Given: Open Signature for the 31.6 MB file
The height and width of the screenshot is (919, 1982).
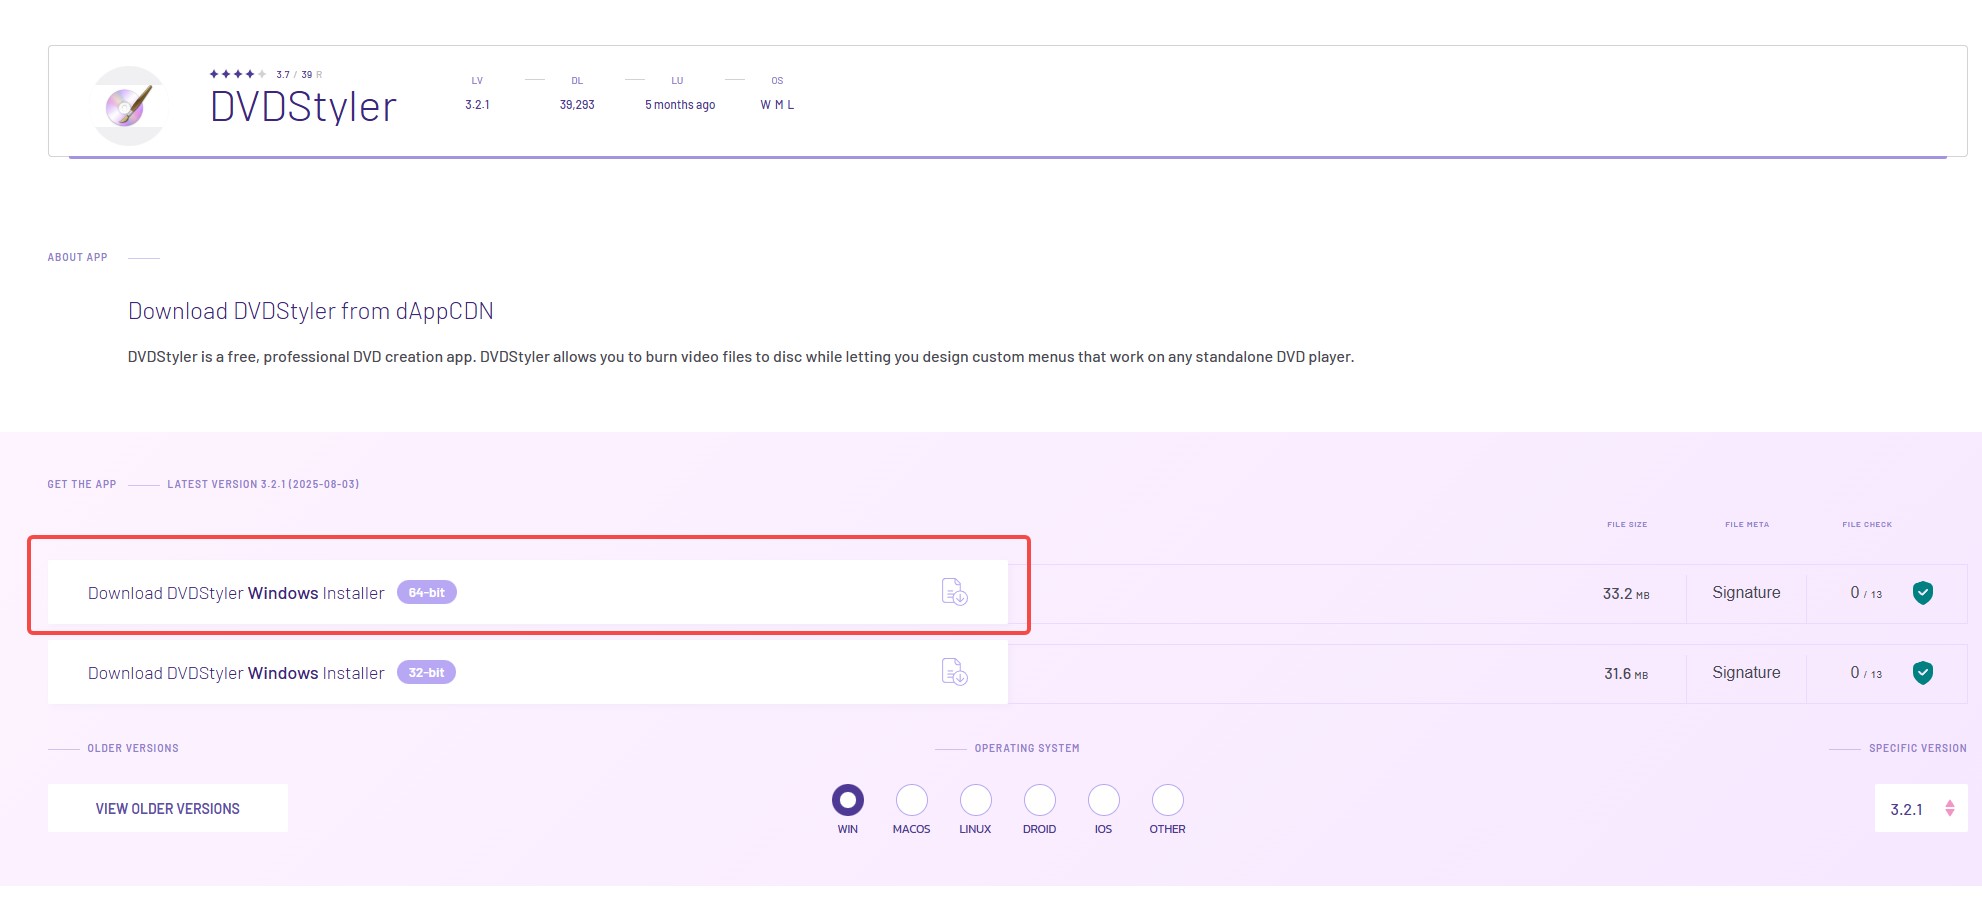Looking at the screenshot, I should coord(1746,672).
